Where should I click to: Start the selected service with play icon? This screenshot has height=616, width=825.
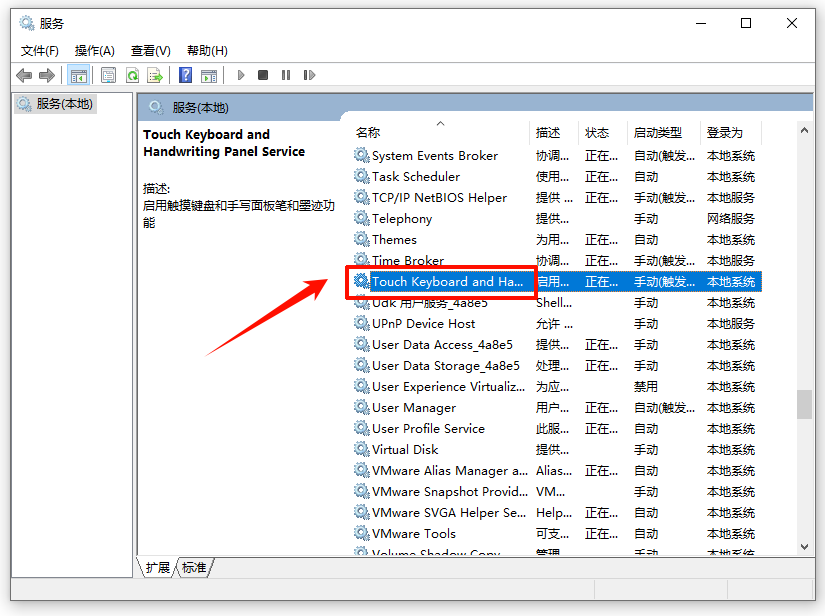241,74
